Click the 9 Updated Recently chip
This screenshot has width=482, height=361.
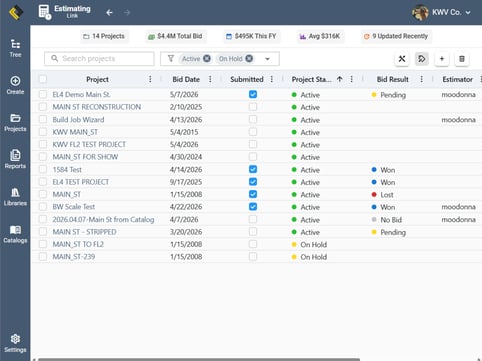[396, 36]
